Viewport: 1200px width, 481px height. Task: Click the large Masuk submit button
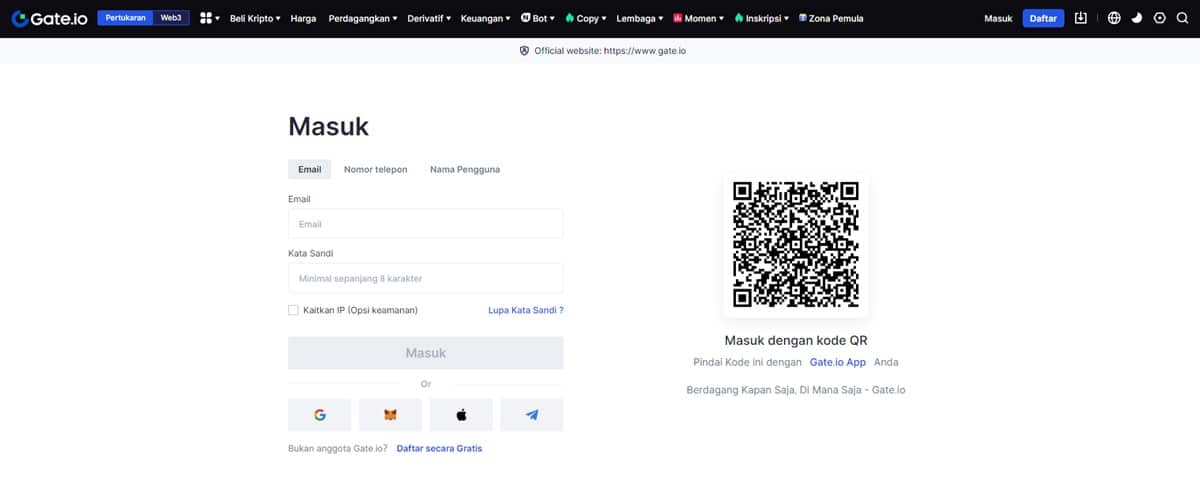tap(425, 353)
